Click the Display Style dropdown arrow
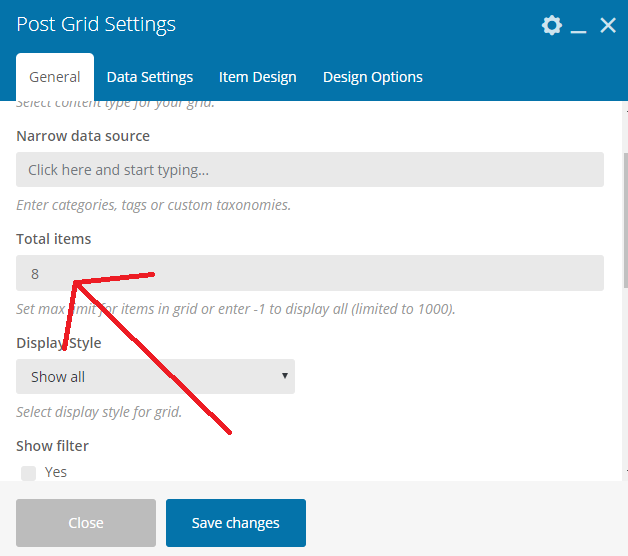 click(285, 376)
